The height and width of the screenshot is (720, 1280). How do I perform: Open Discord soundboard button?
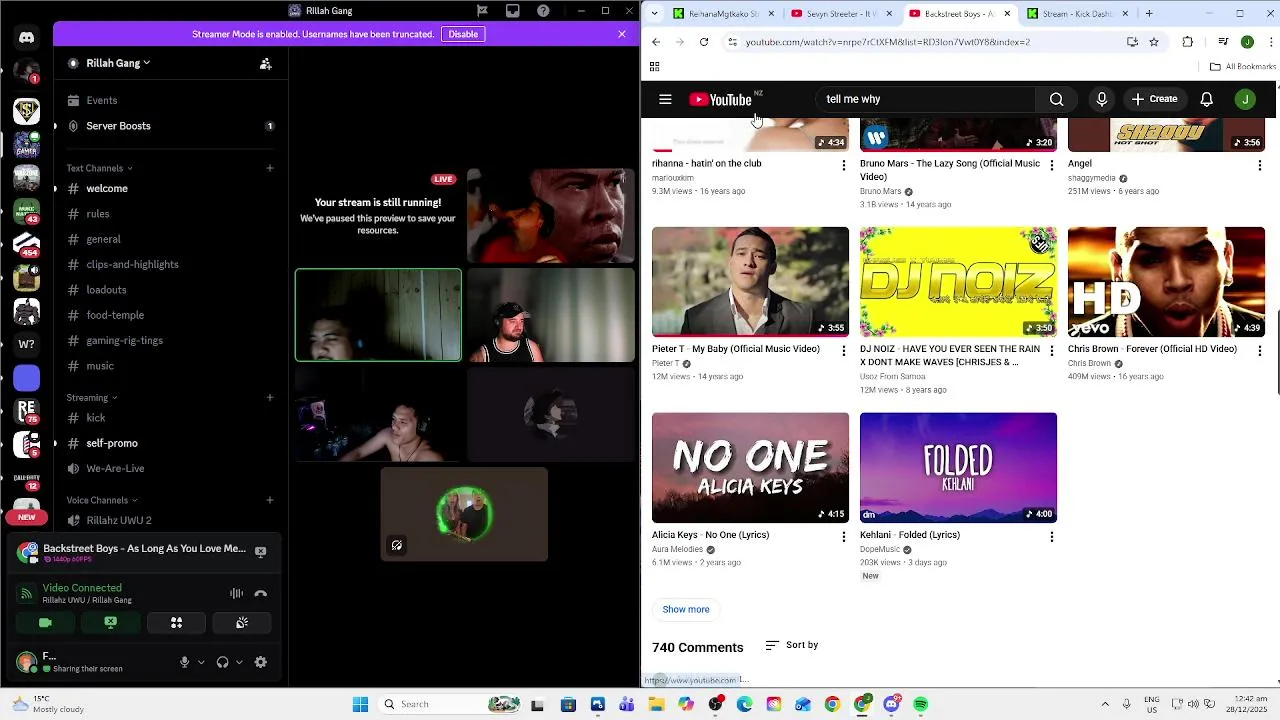pos(242,623)
